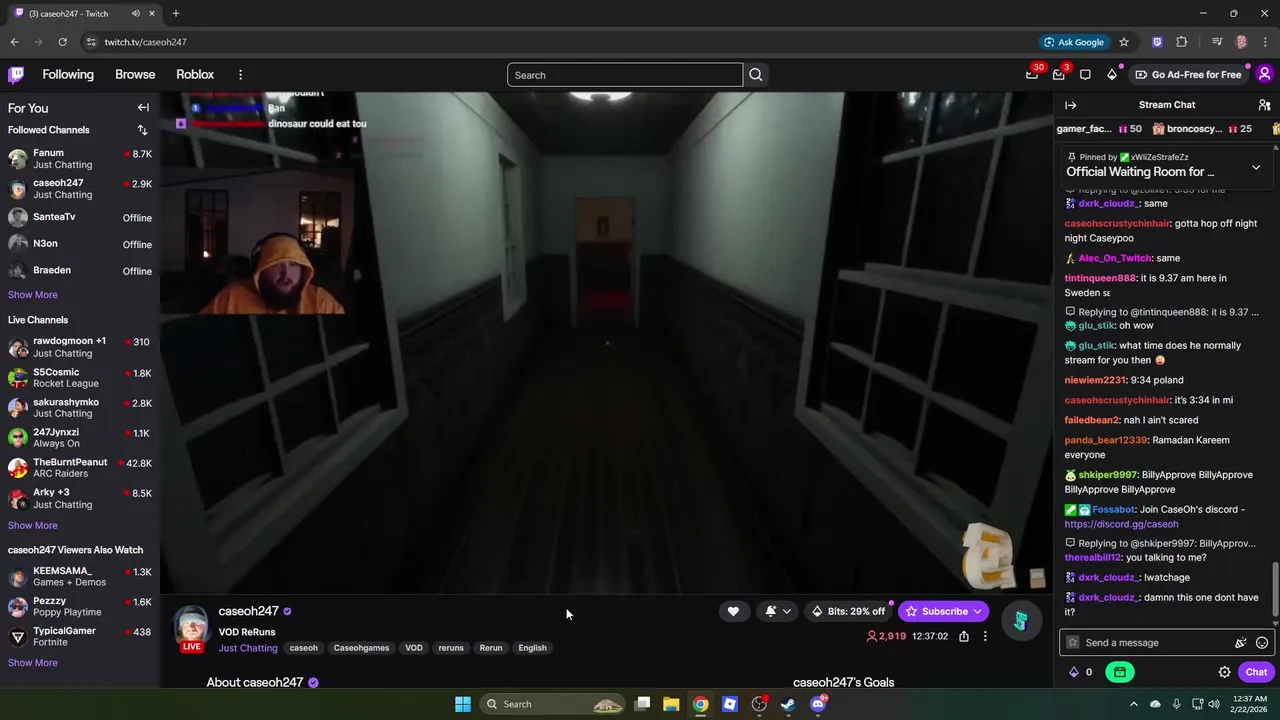Open the three-dot more menu beside Roblox
This screenshot has width=1280, height=720.
pos(240,75)
